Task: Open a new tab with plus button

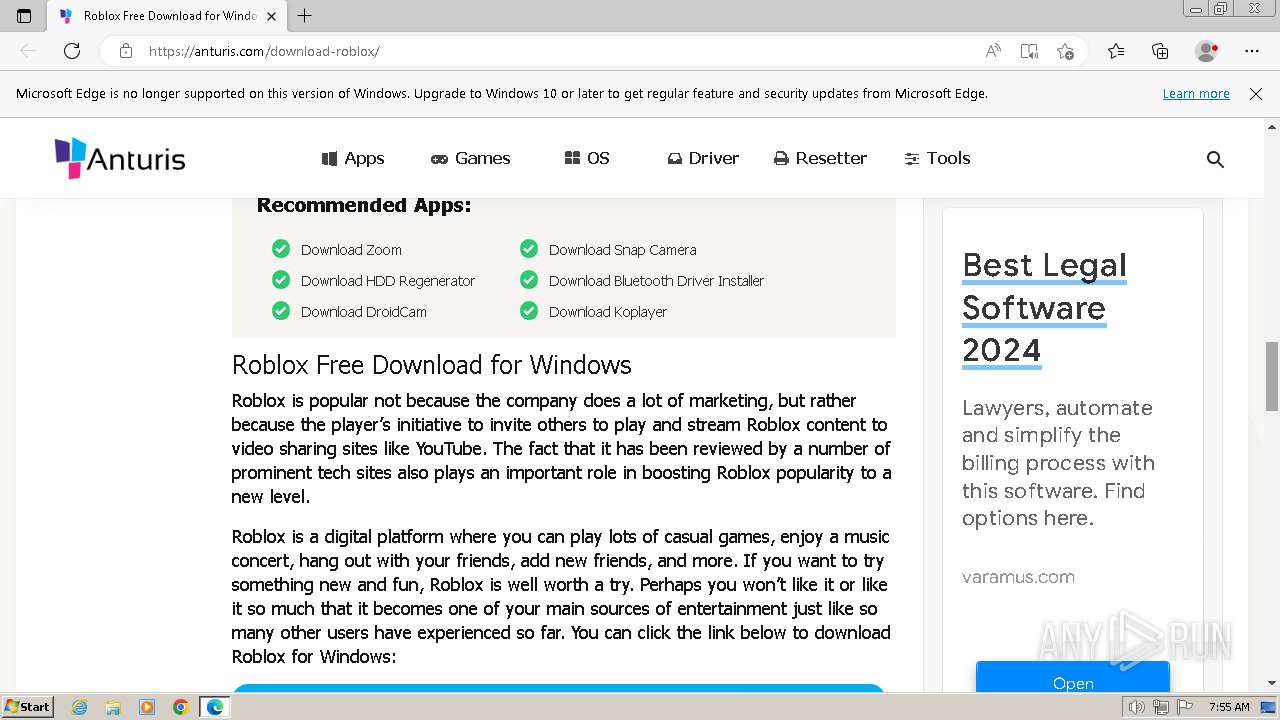Action: coord(305,16)
